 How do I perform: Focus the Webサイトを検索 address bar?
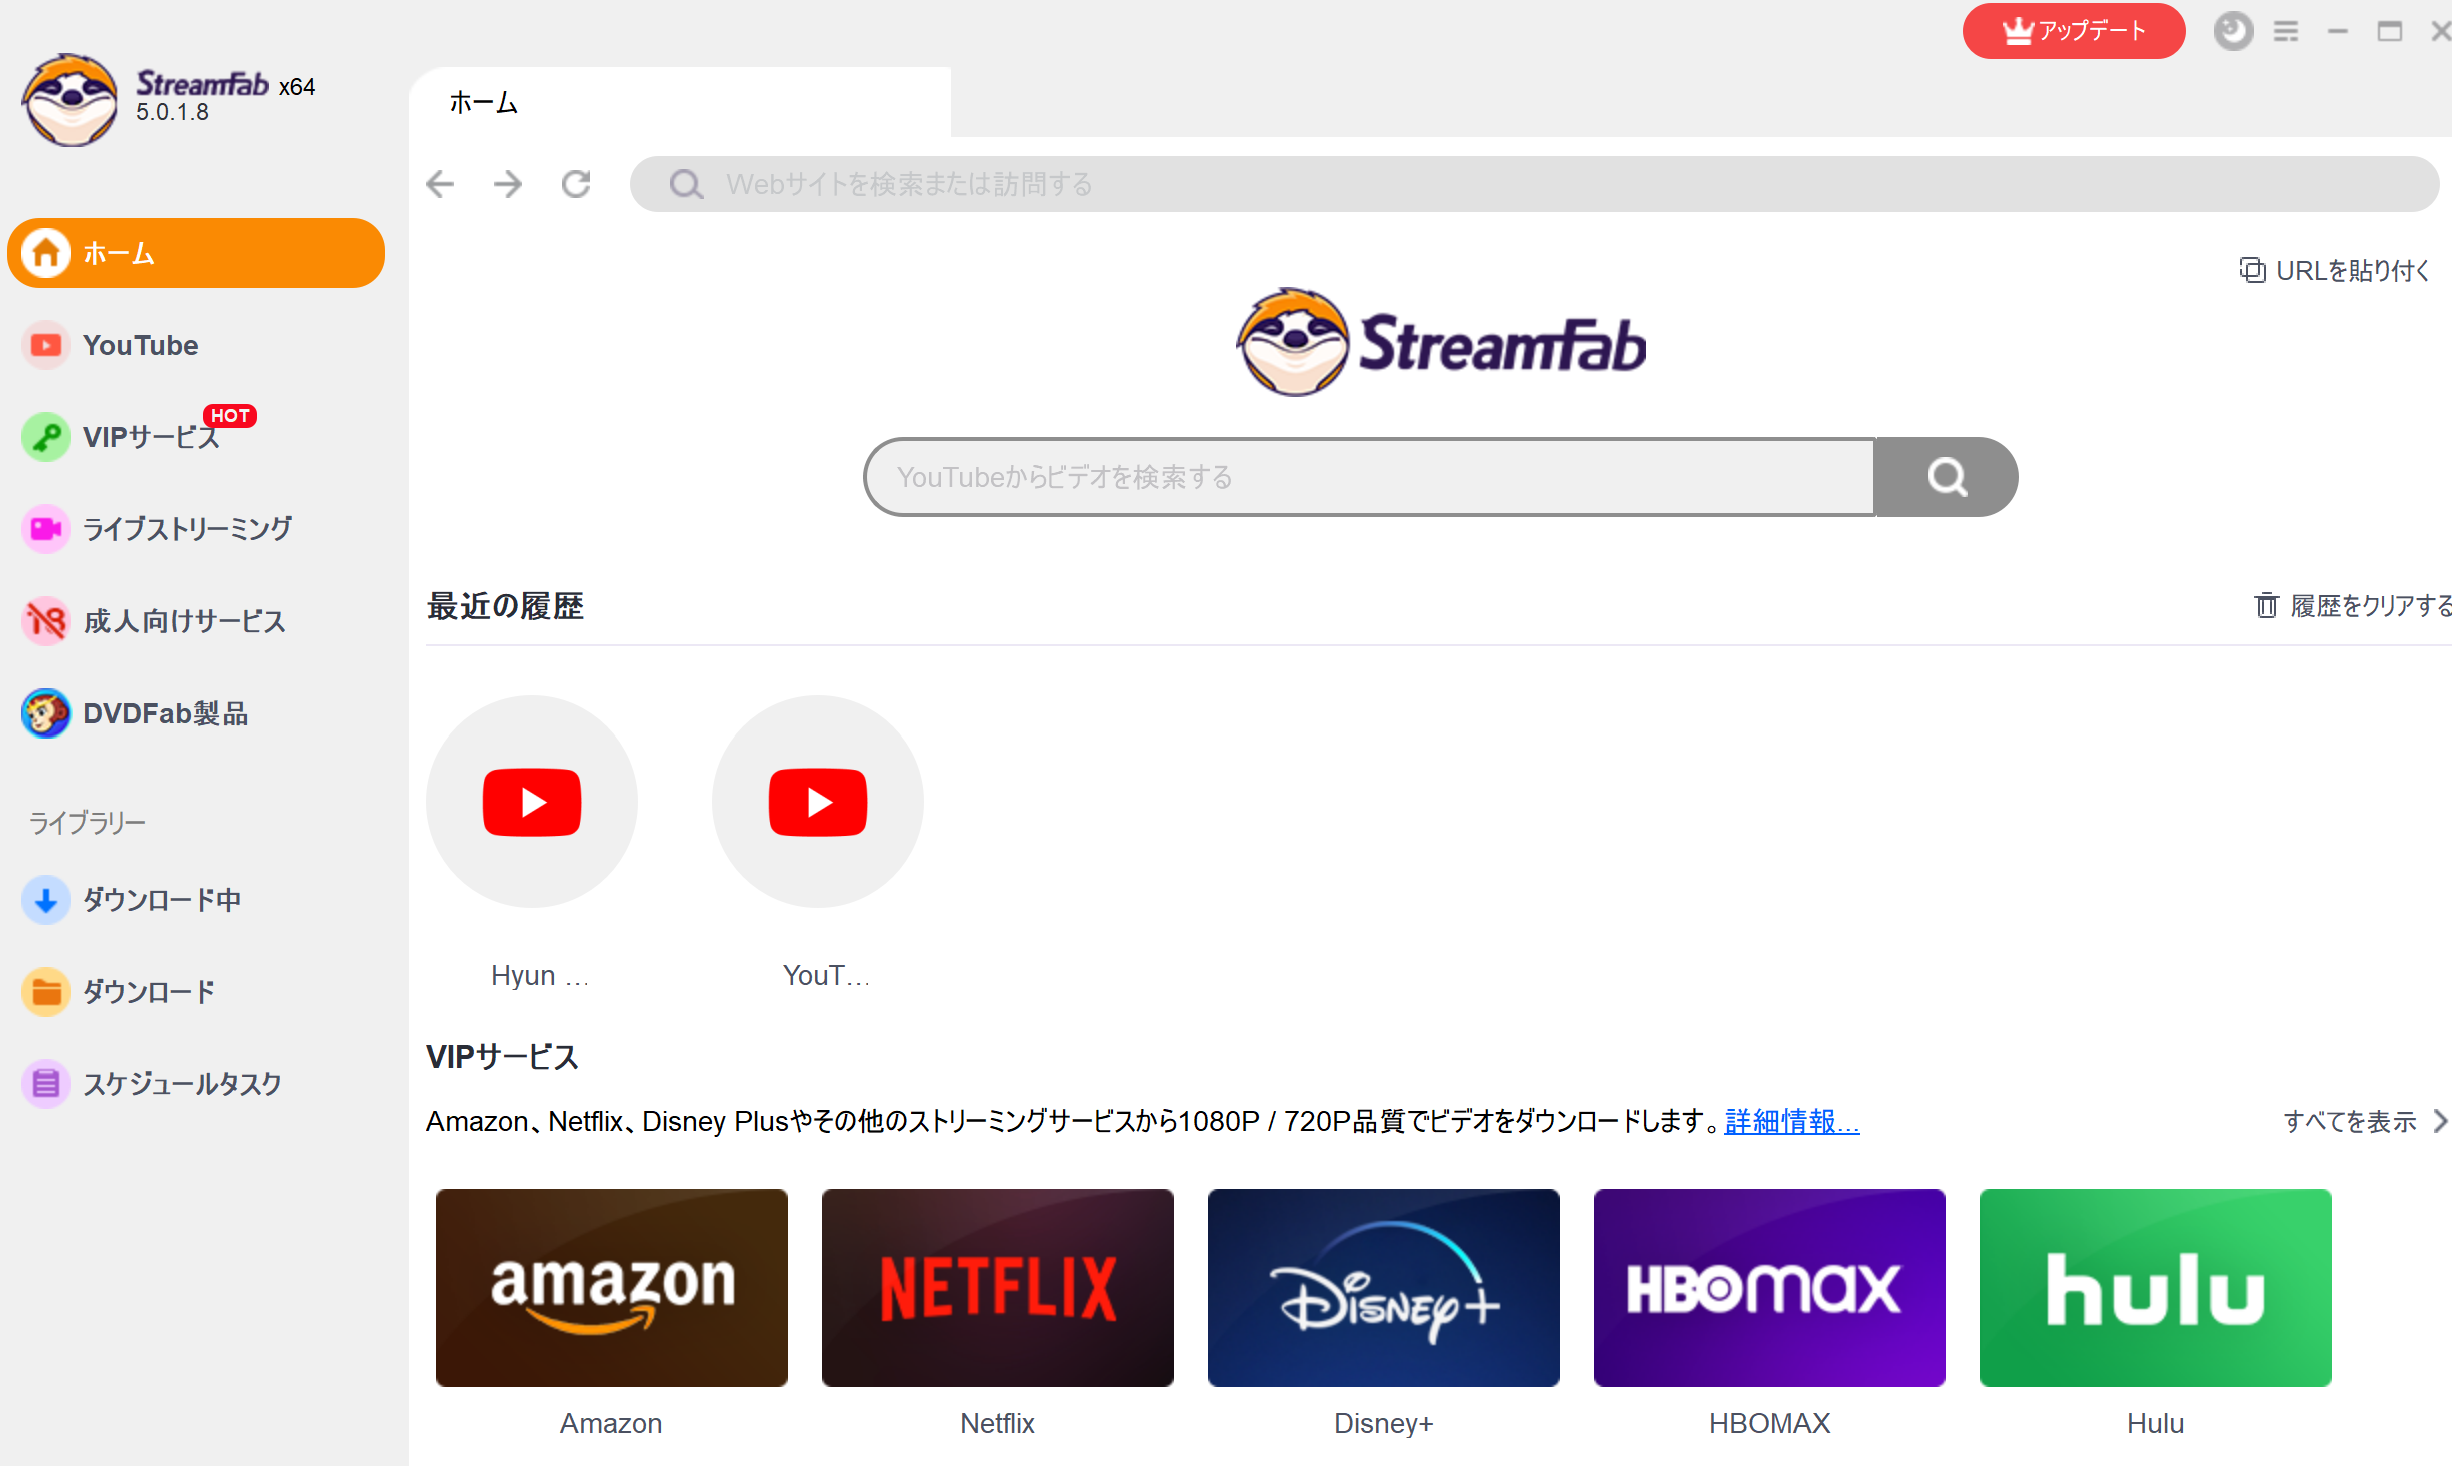(x=1534, y=184)
